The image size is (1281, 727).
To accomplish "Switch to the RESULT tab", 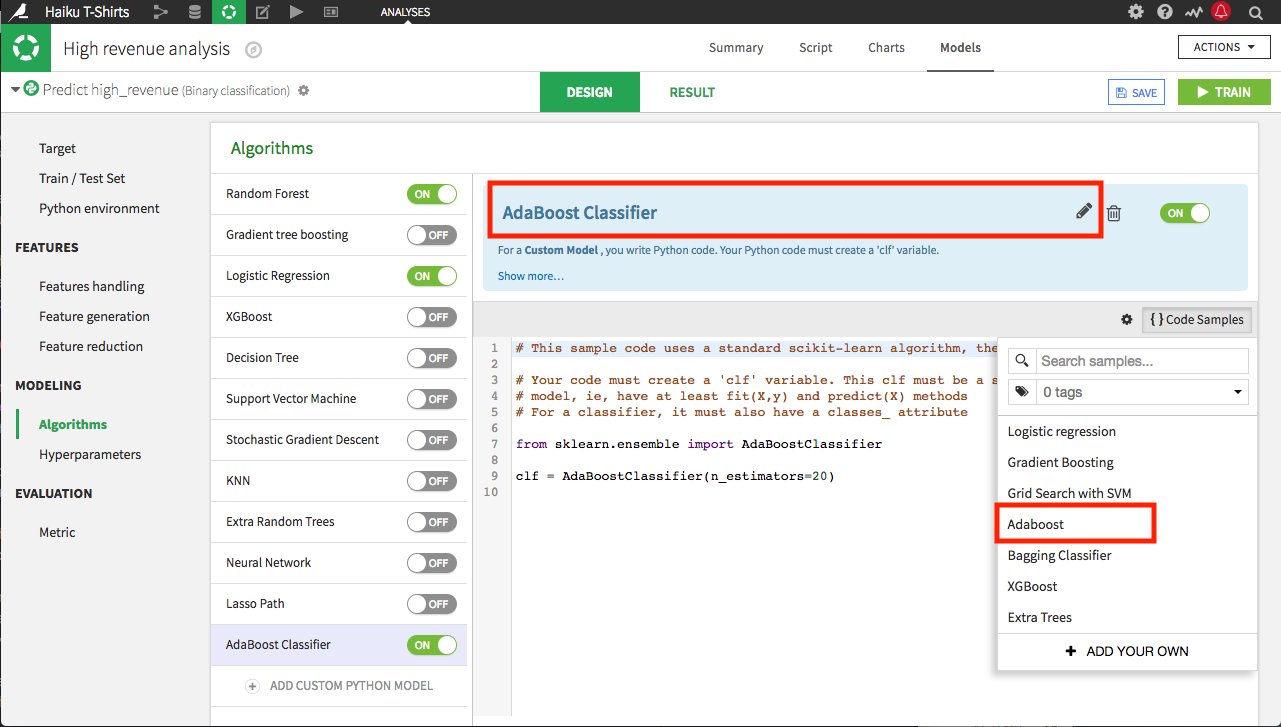I will [692, 92].
